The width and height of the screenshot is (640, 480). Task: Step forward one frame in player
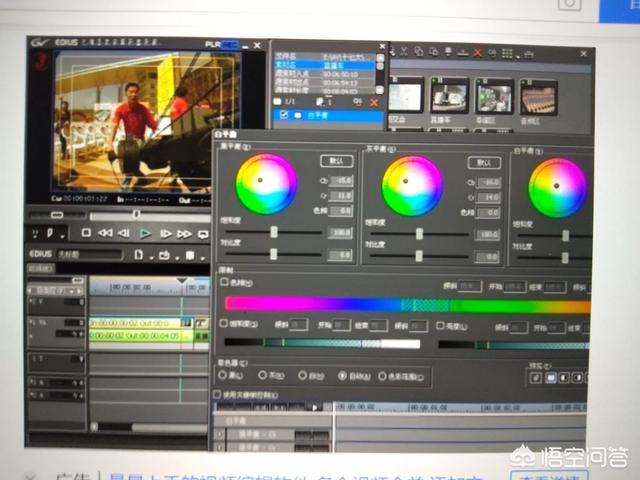[165, 233]
